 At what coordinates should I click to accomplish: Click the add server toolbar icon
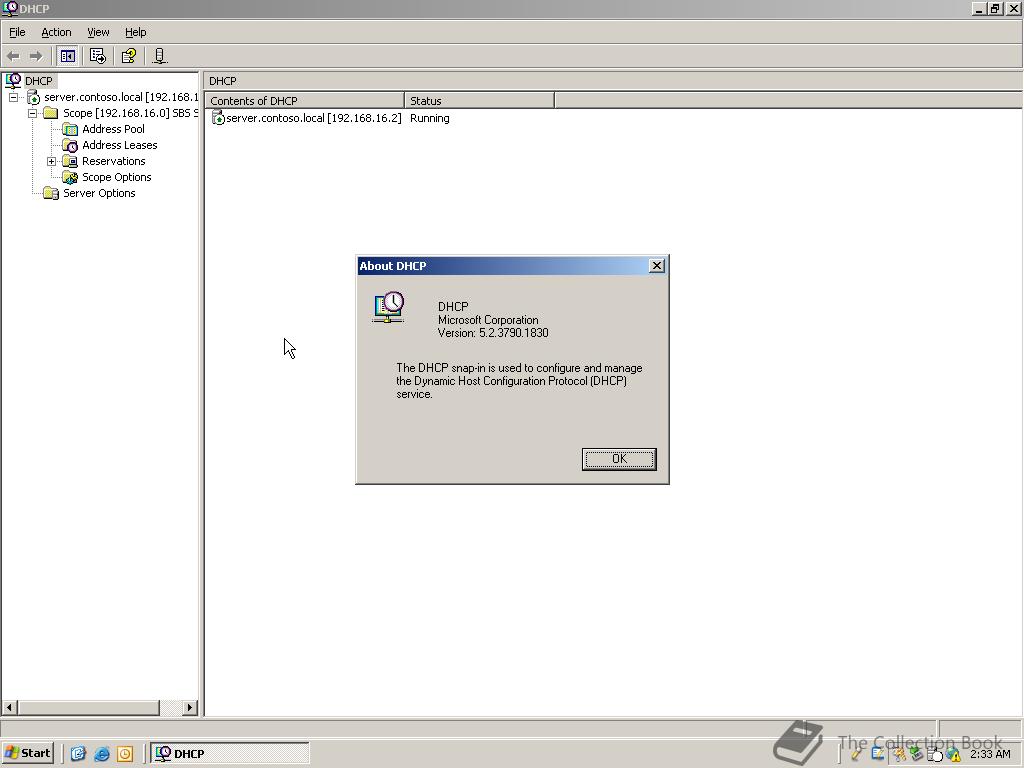159,56
